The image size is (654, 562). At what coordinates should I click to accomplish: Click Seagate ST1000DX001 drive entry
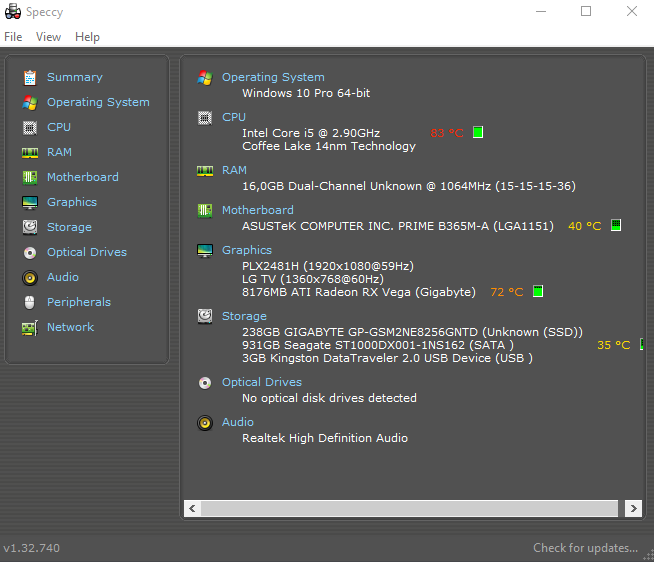point(378,345)
